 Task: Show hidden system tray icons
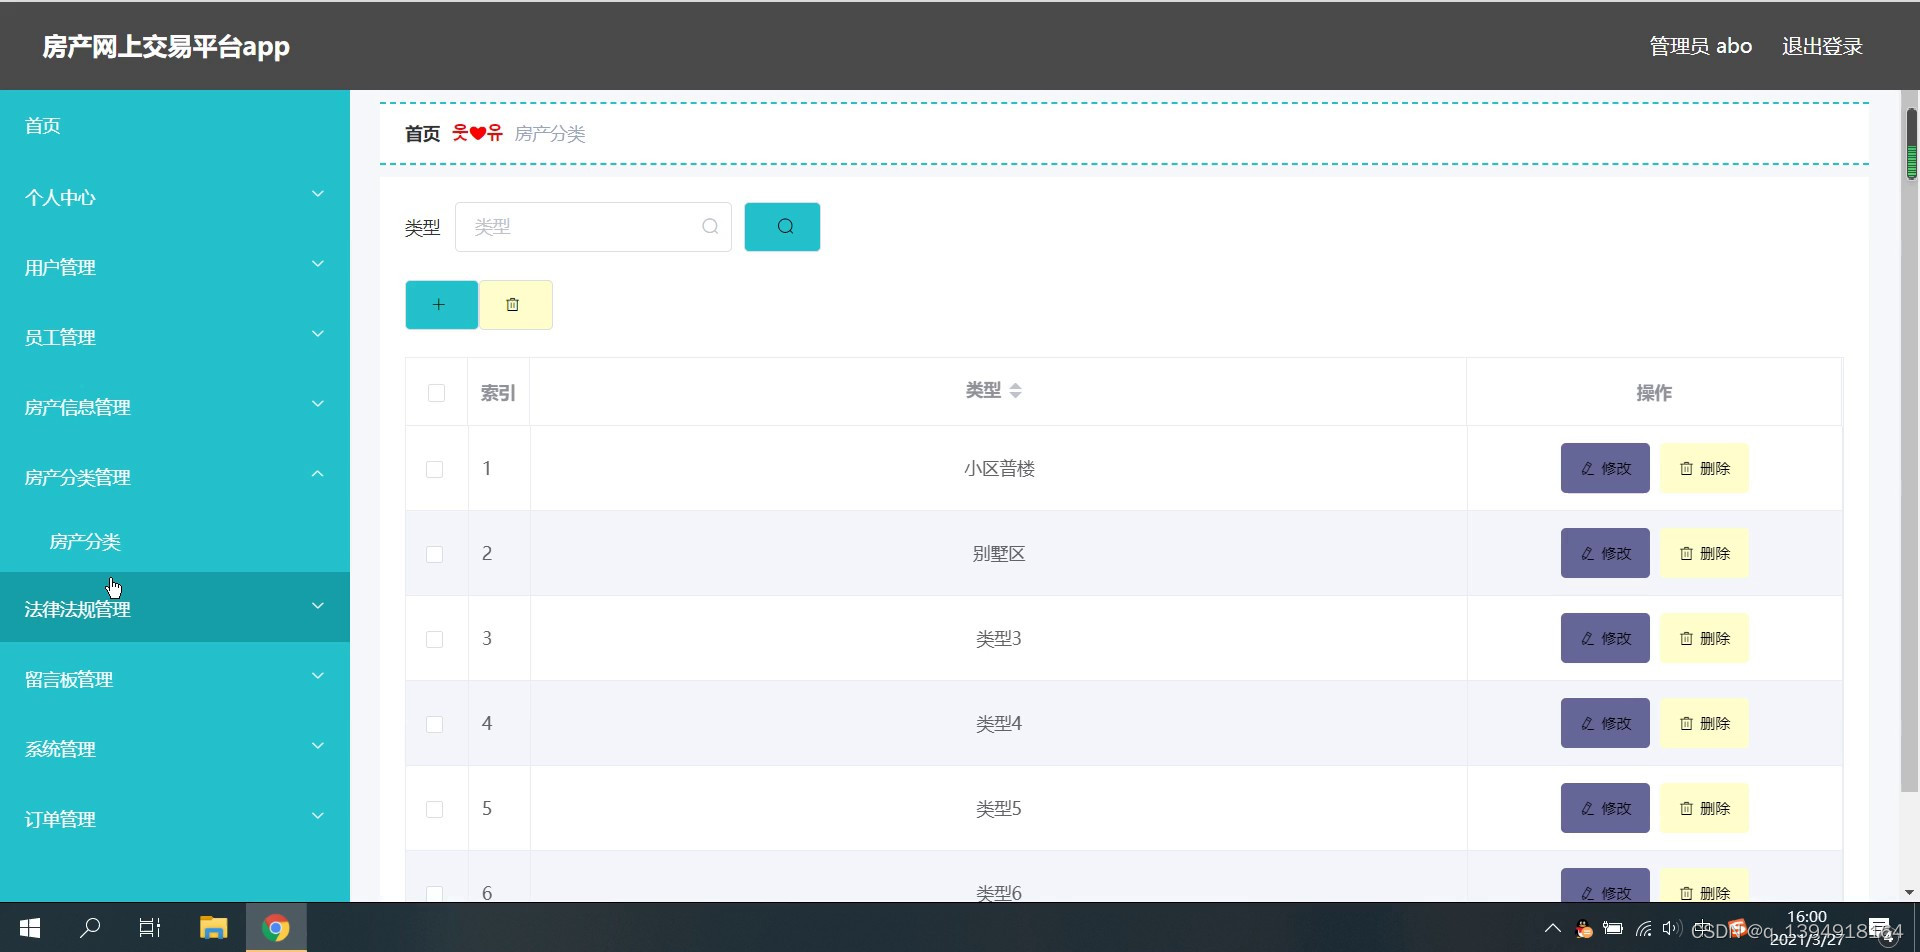coord(1552,929)
